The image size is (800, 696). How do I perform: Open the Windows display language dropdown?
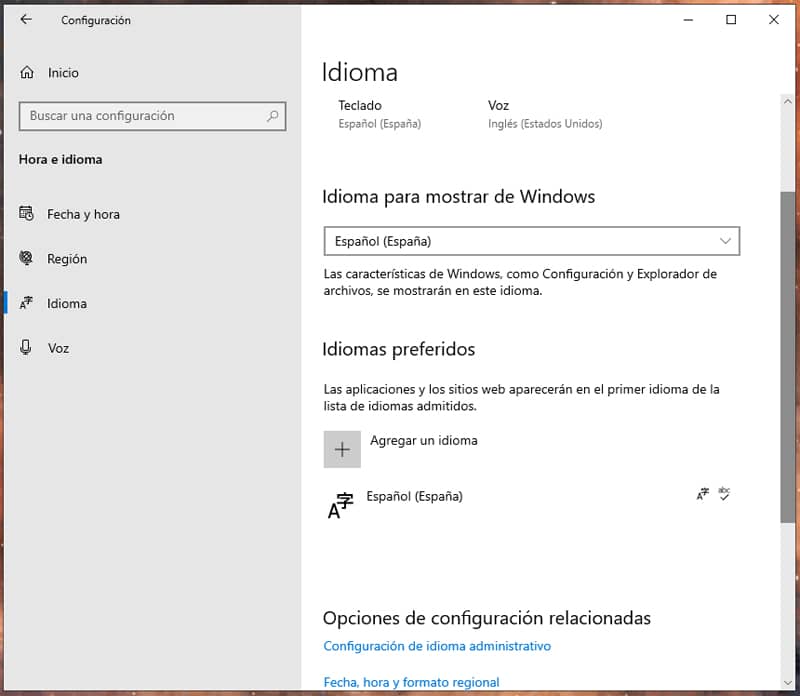pyautogui.click(x=532, y=241)
